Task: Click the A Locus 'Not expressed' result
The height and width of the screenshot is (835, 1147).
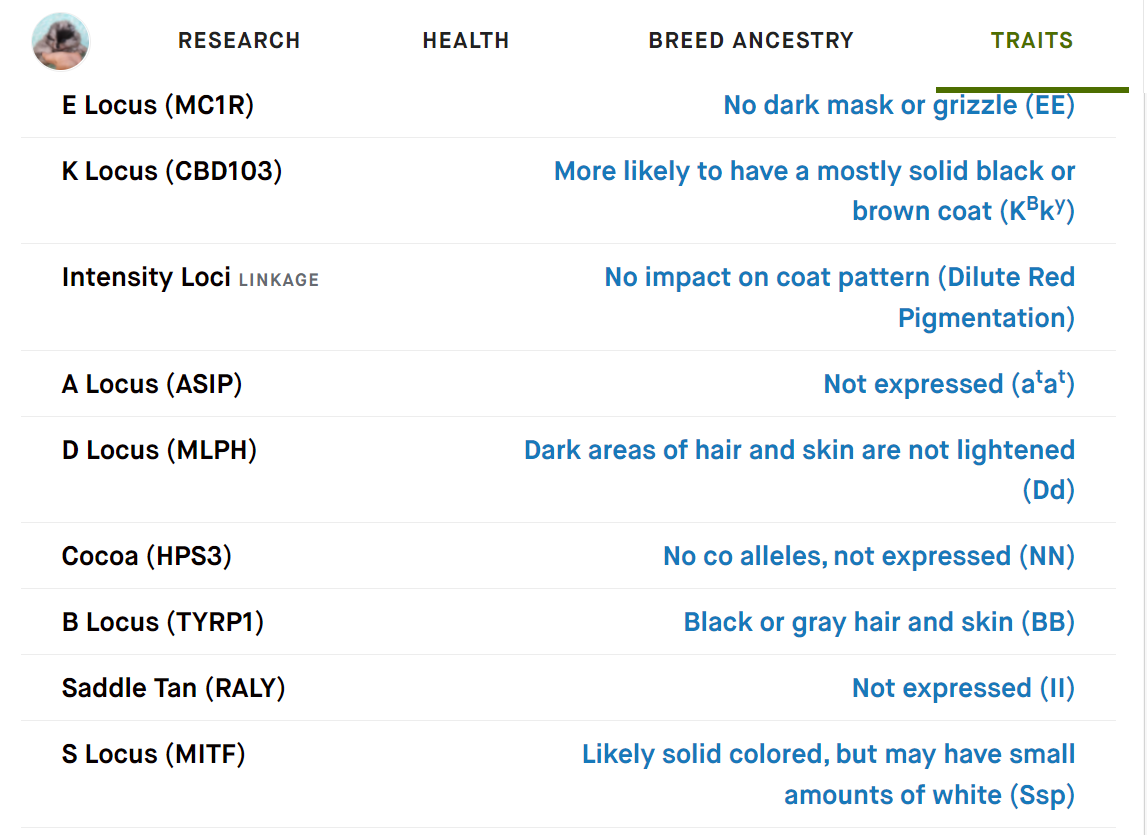Action: [949, 383]
